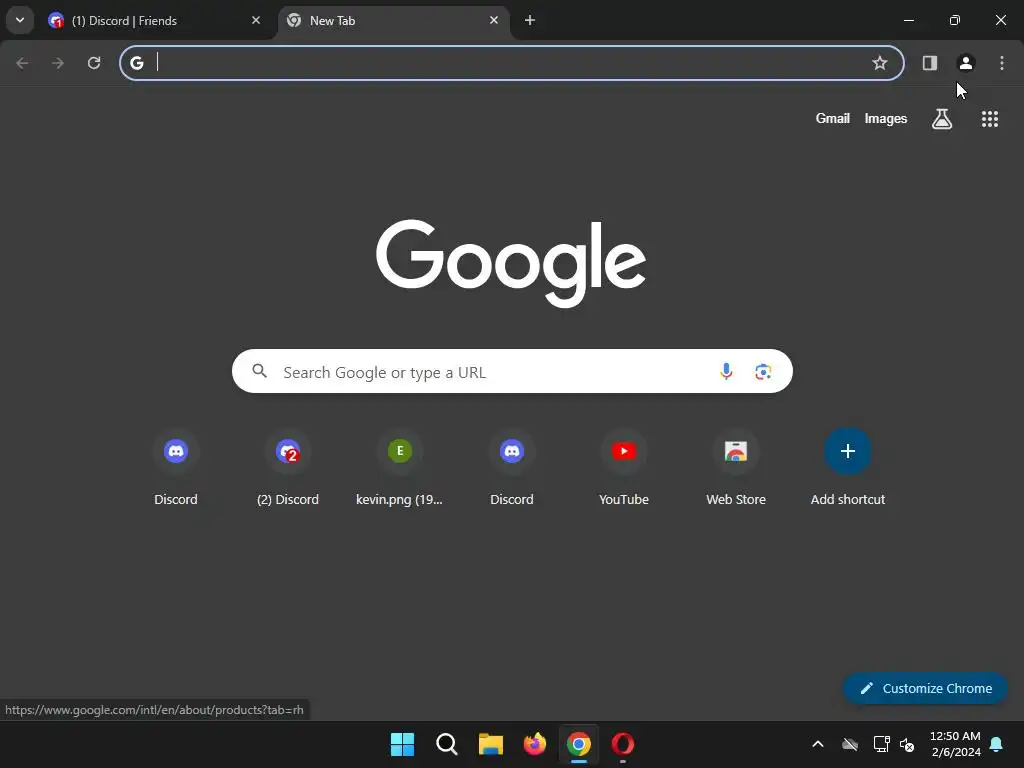Bookmark this tab with the star icon
Viewport: 1024px width, 768px height.
[x=880, y=63]
